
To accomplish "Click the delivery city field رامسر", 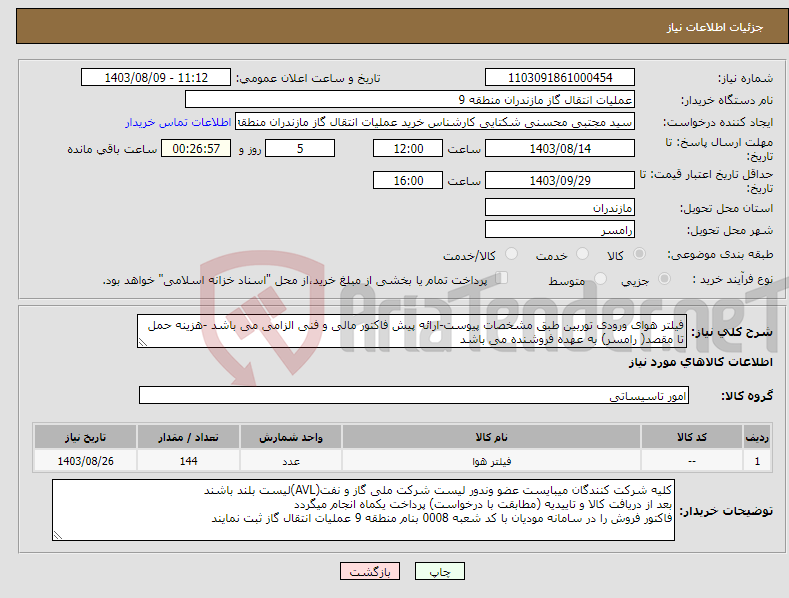I will tap(560, 230).
